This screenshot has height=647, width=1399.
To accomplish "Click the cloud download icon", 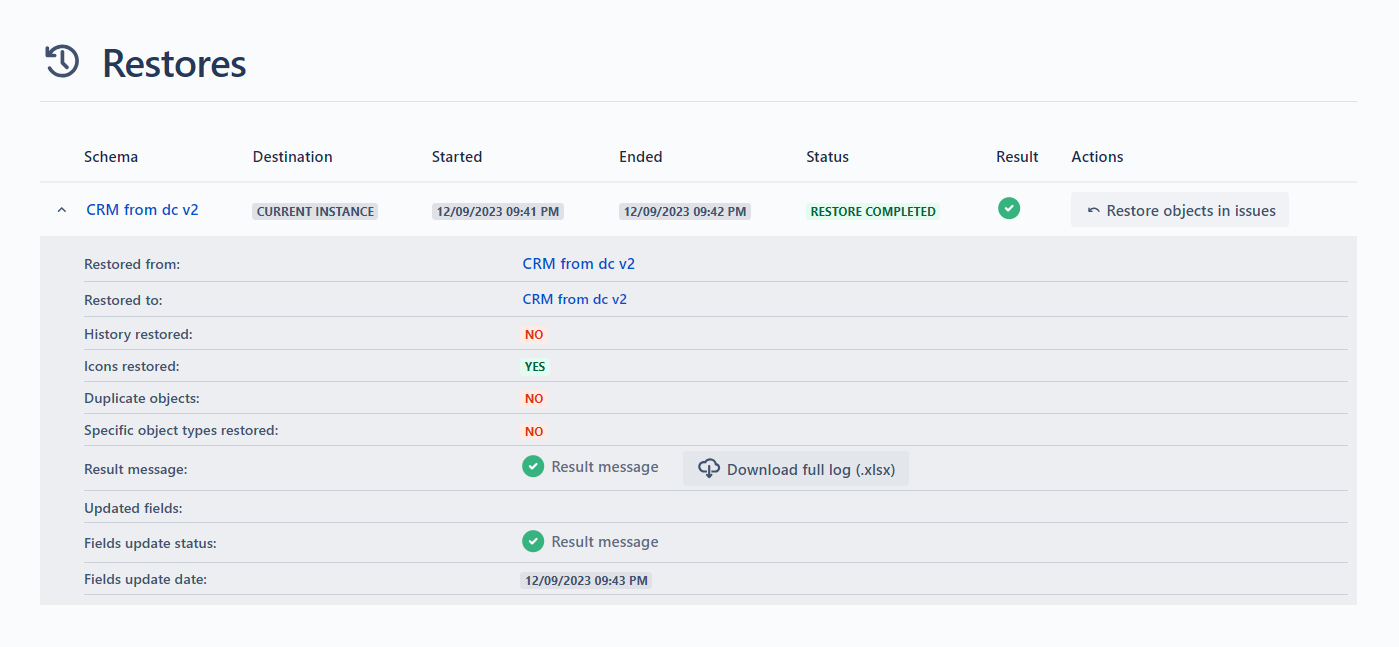I will point(709,468).
